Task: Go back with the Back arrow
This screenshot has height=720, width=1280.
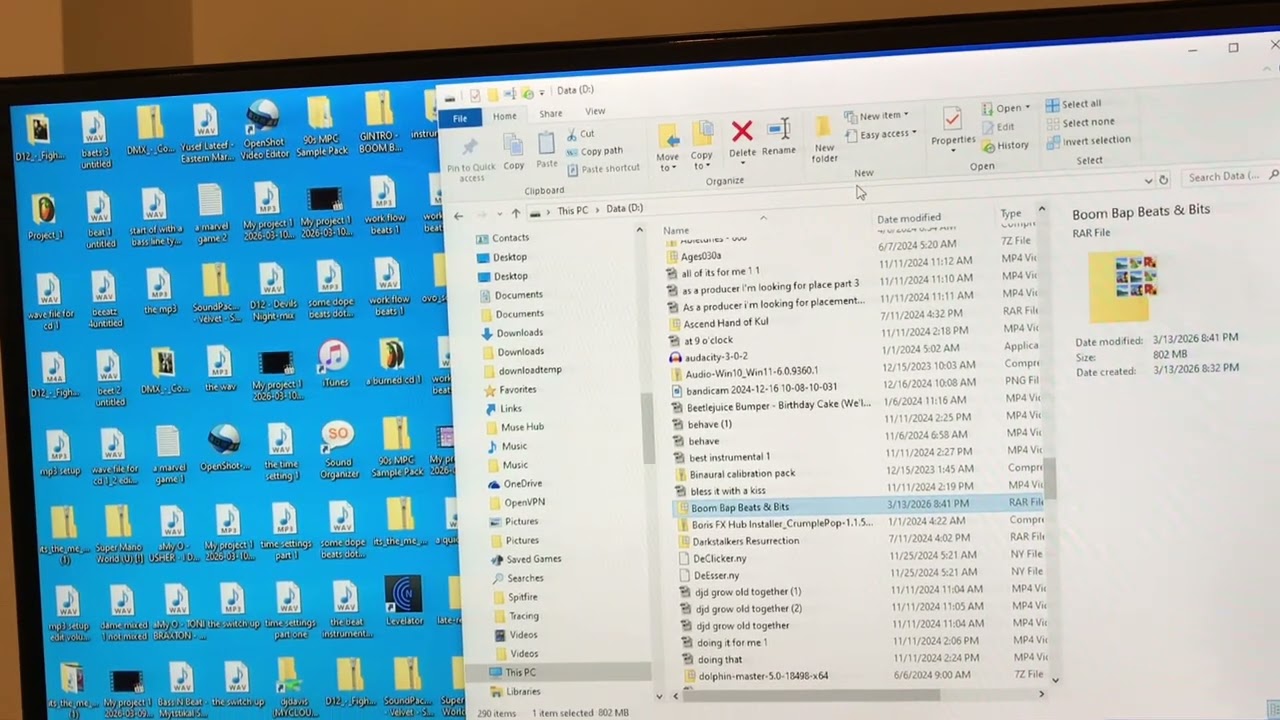Action: click(458, 216)
